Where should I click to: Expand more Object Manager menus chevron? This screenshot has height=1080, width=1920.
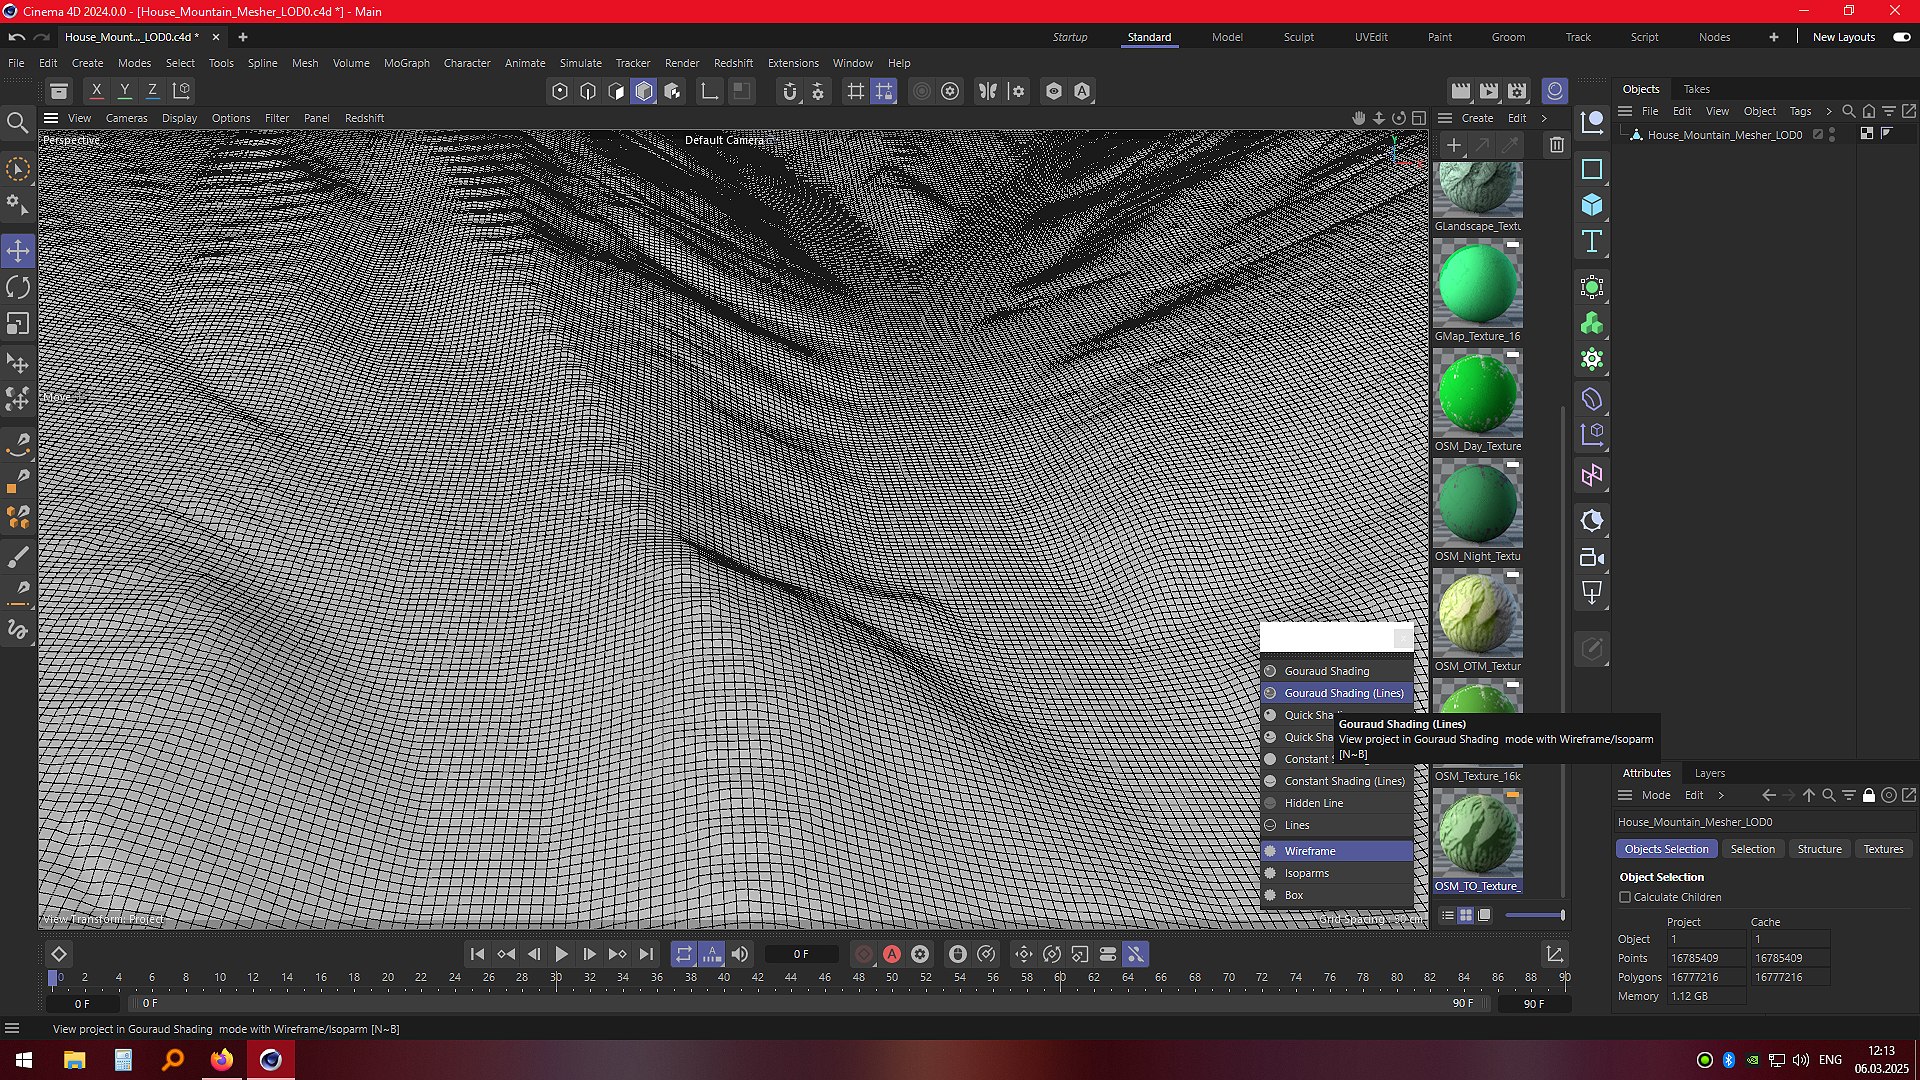click(x=1829, y=111)
